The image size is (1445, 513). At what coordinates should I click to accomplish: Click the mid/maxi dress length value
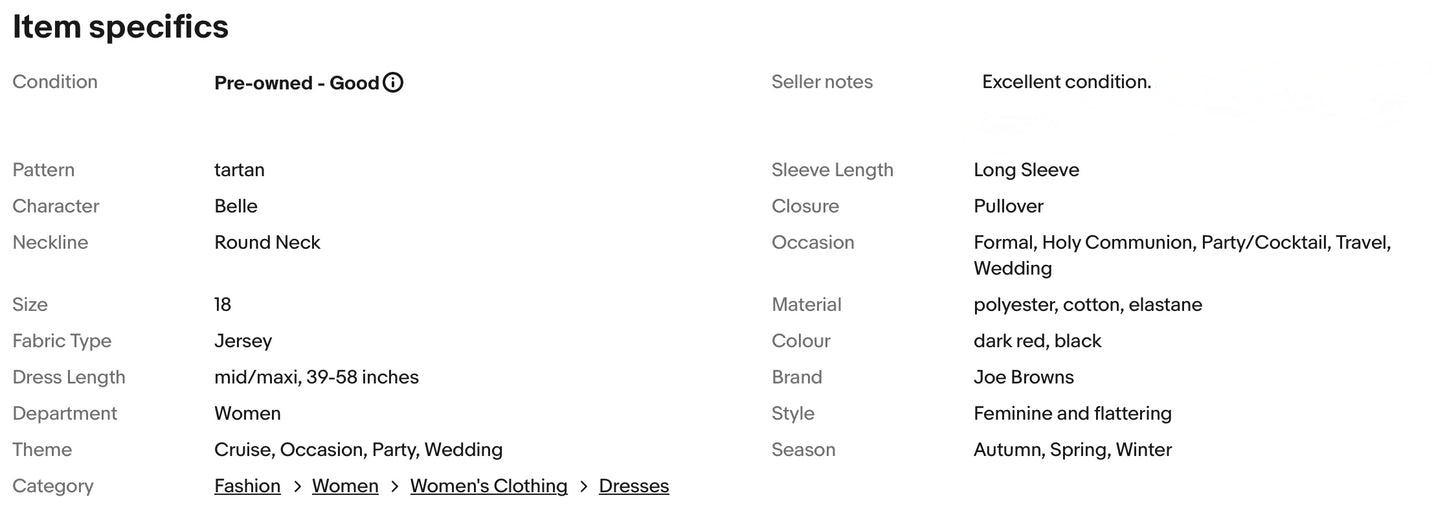(x=316, y=377)
